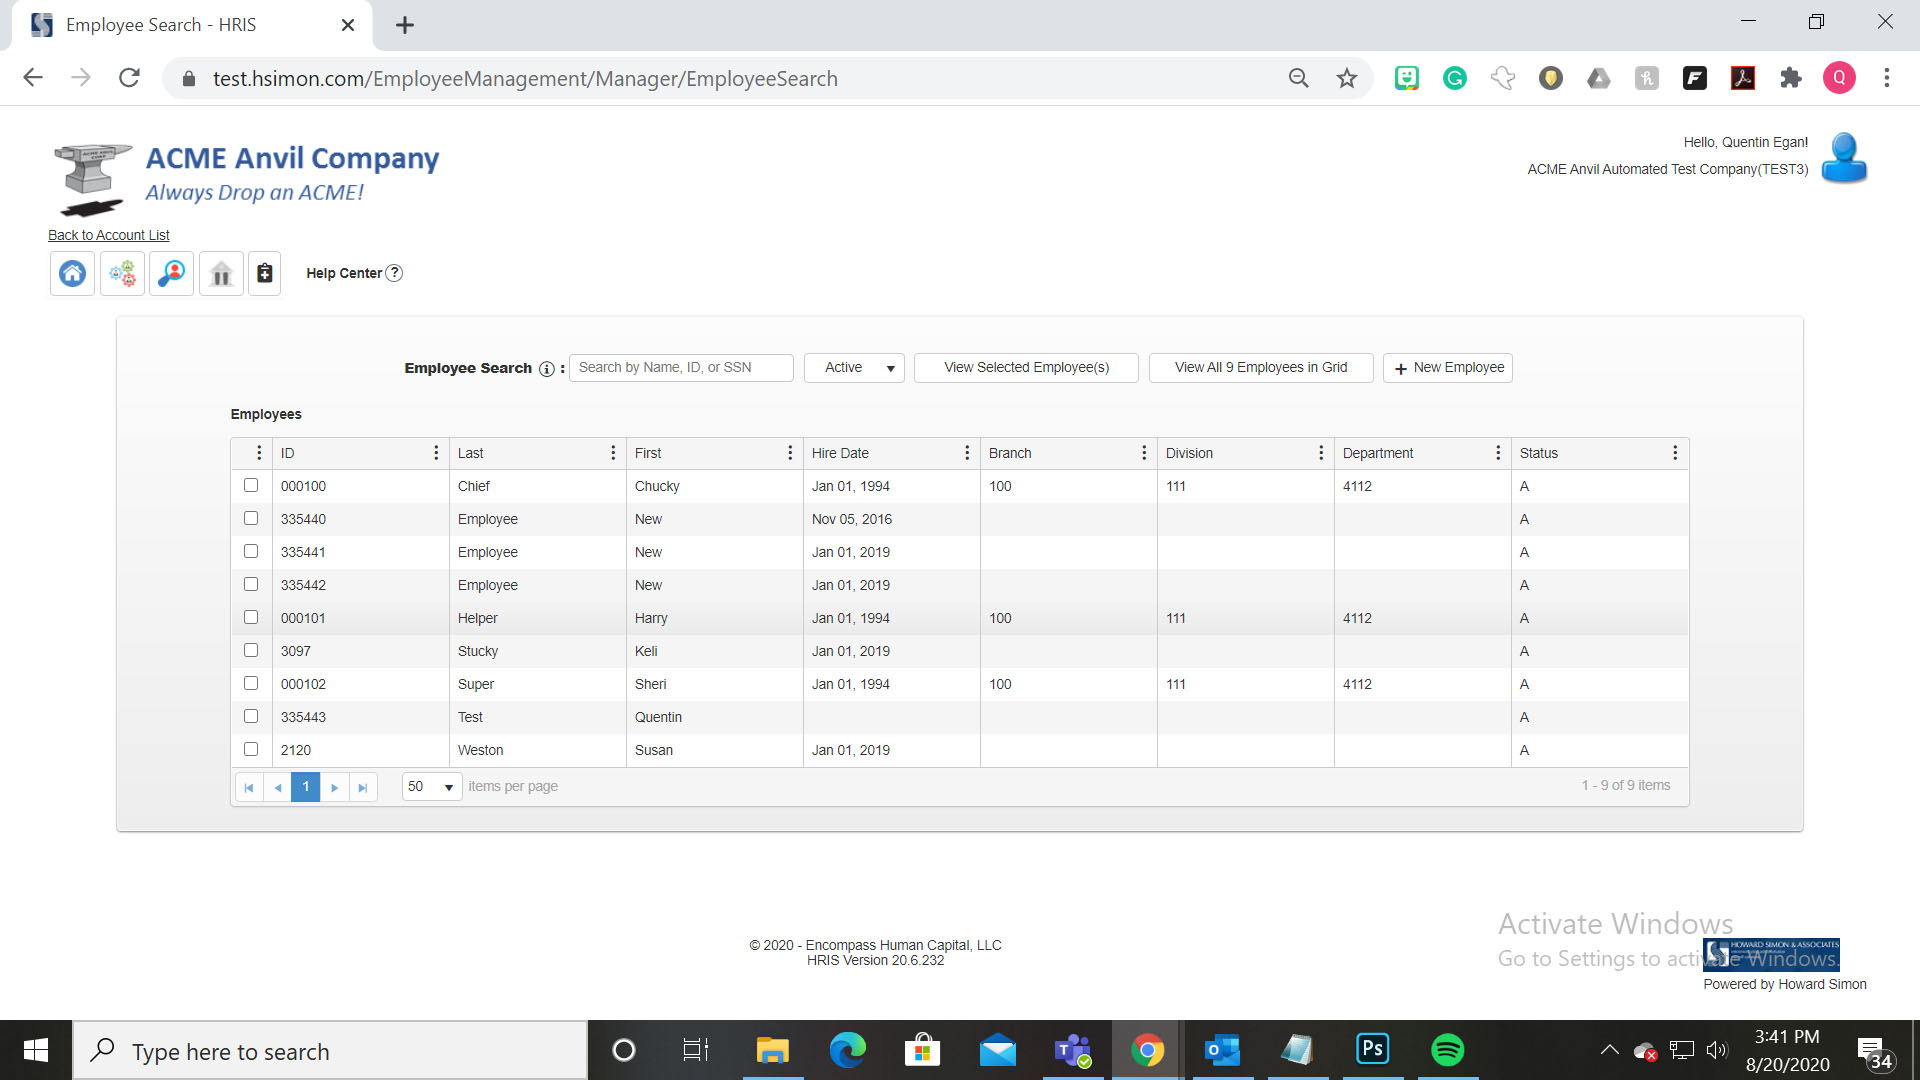Open Branch column options menu
Screen dimensions: 1920x1080
point(1144,453)
